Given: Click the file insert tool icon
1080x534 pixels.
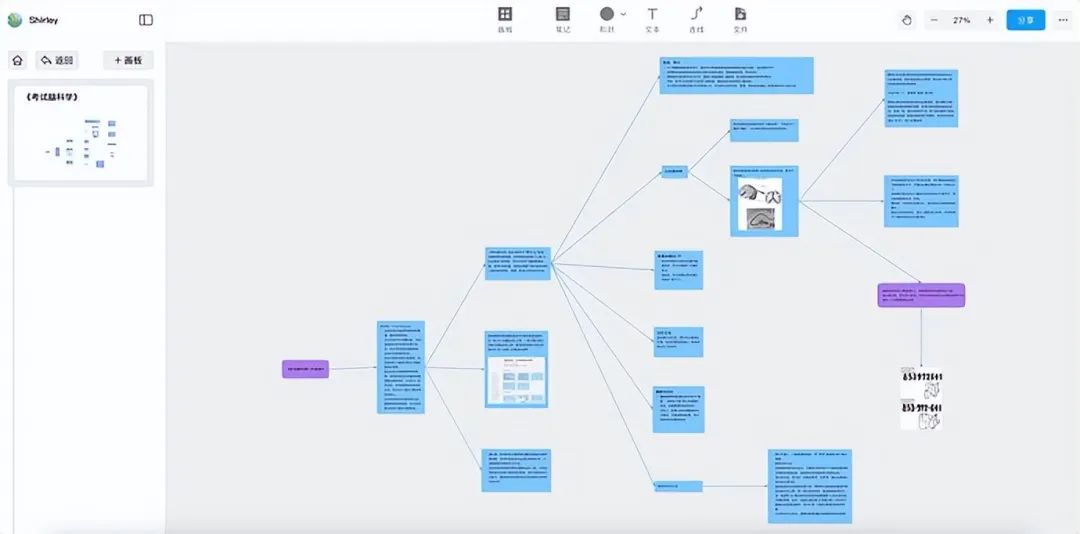Looking at the screenshot, I should tap(740, 14).
